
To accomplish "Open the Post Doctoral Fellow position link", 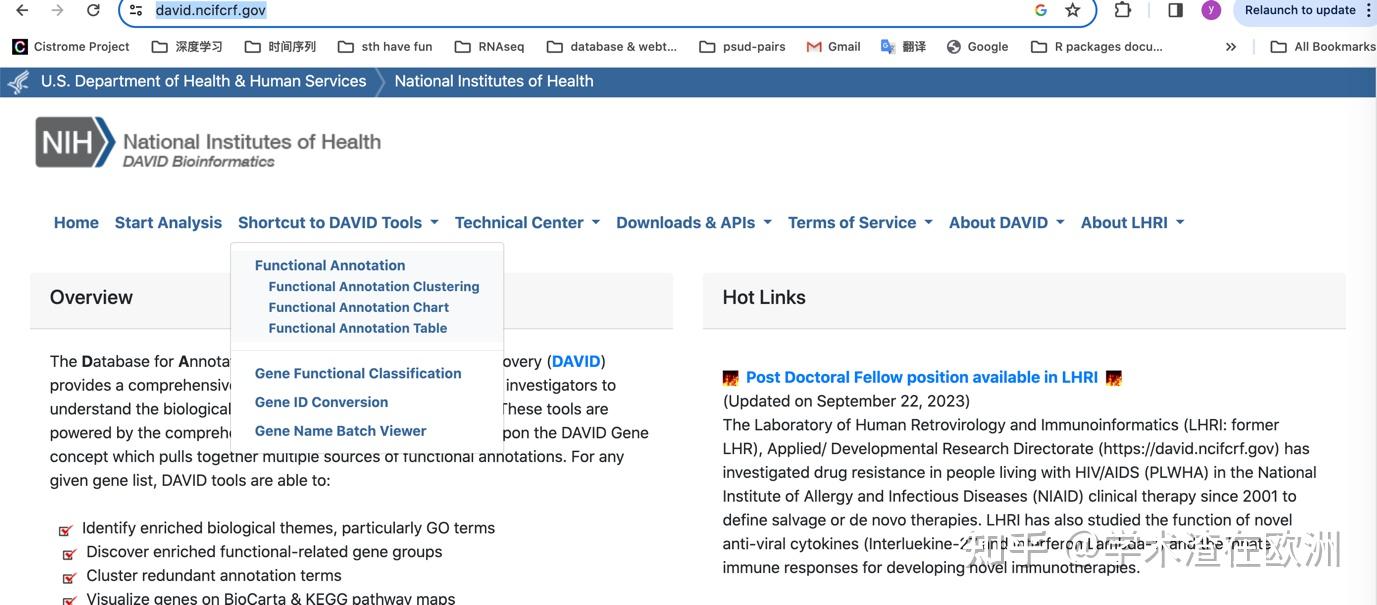I will (921, 378).
